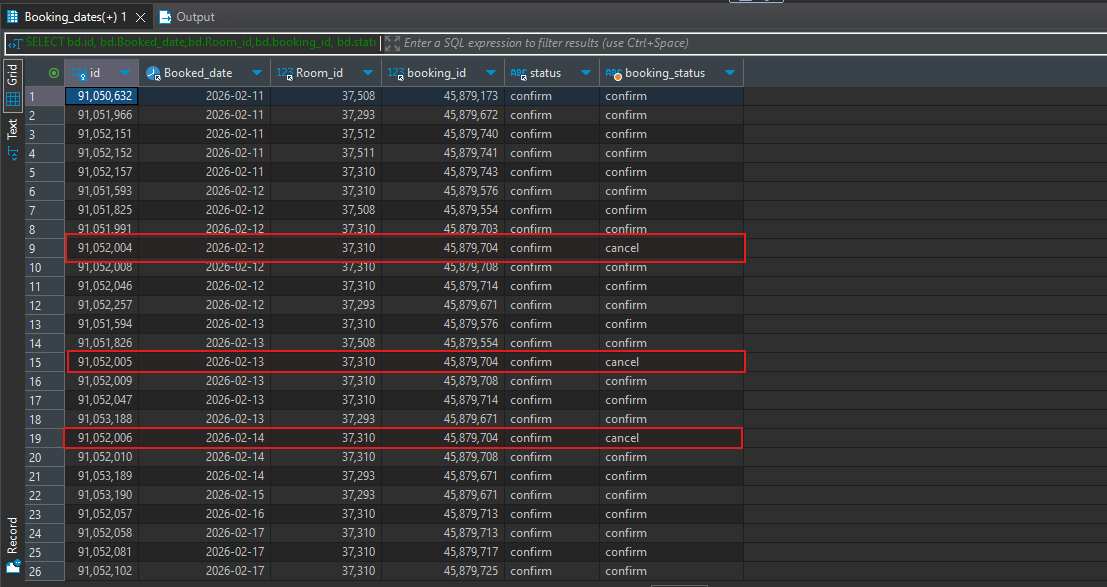Select row number 15 header
The width and height of the screenshot is (1107, 587).
tap(44, 362)
